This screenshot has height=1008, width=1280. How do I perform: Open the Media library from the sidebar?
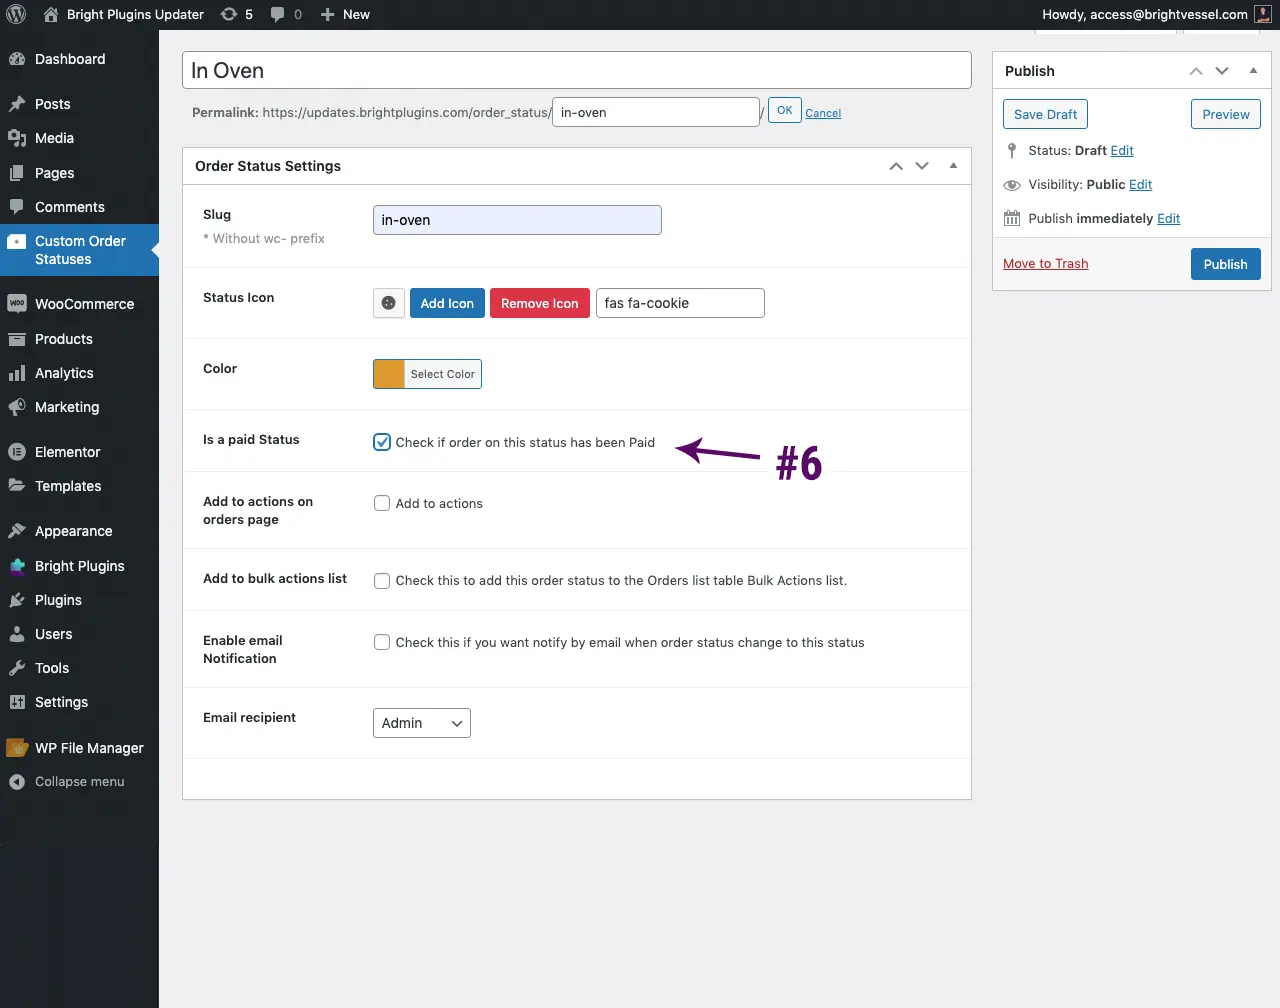tap(52, 138)
